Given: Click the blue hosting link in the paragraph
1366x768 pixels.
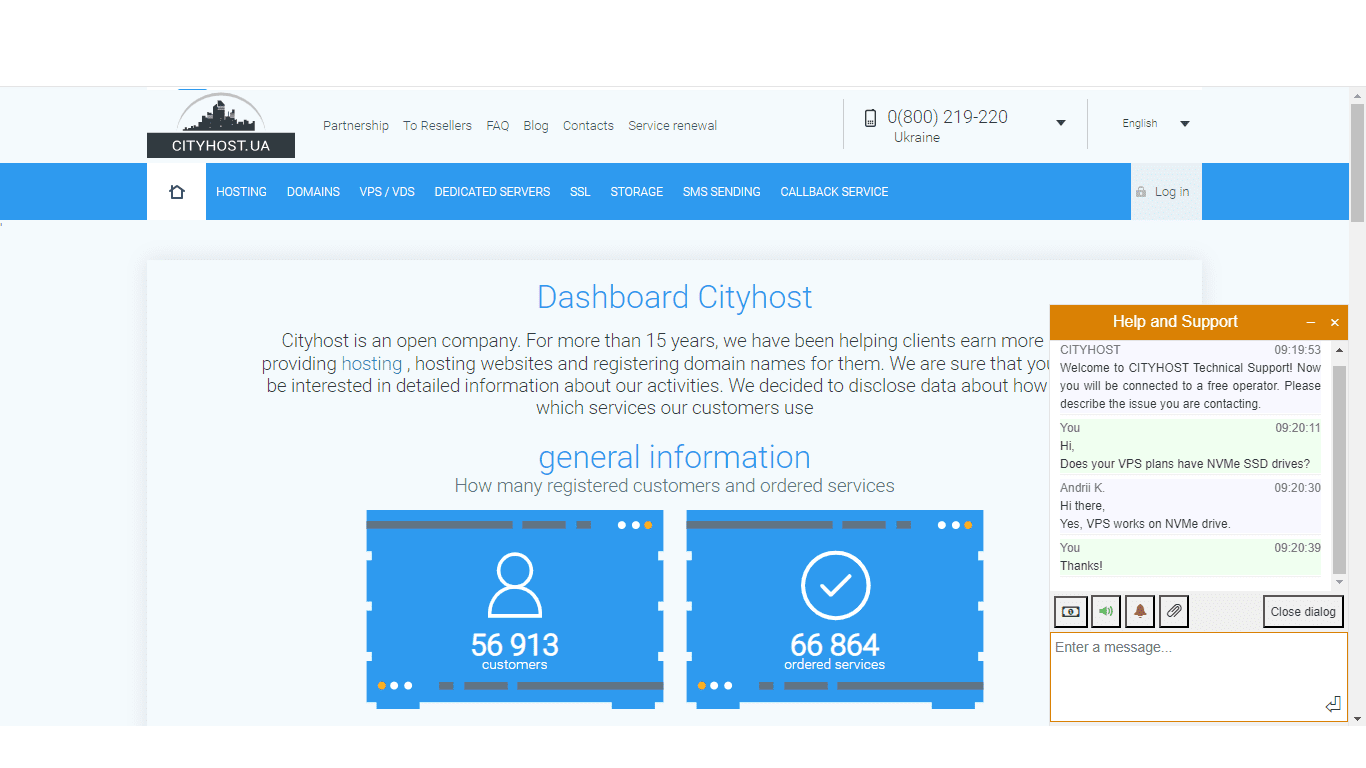Looking at the screenshot, I should coord(372,364).
